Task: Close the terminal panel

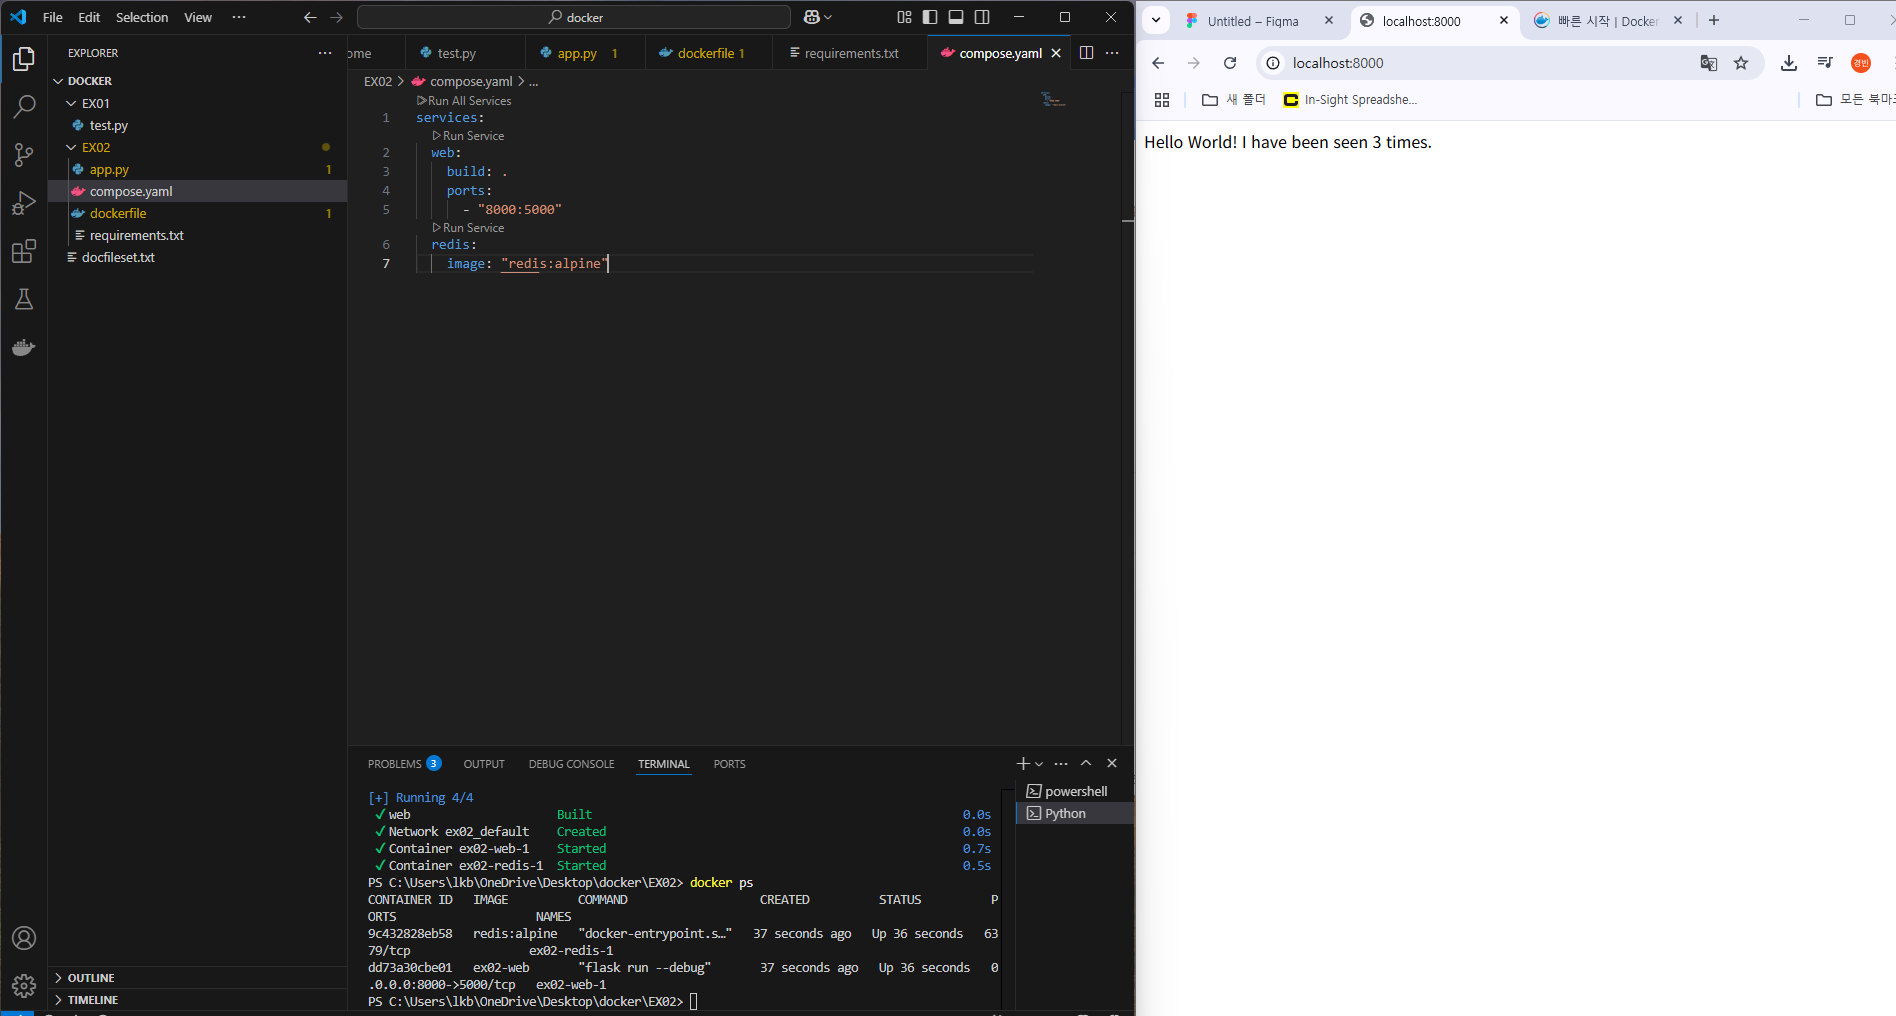Action: [1112, 763]
